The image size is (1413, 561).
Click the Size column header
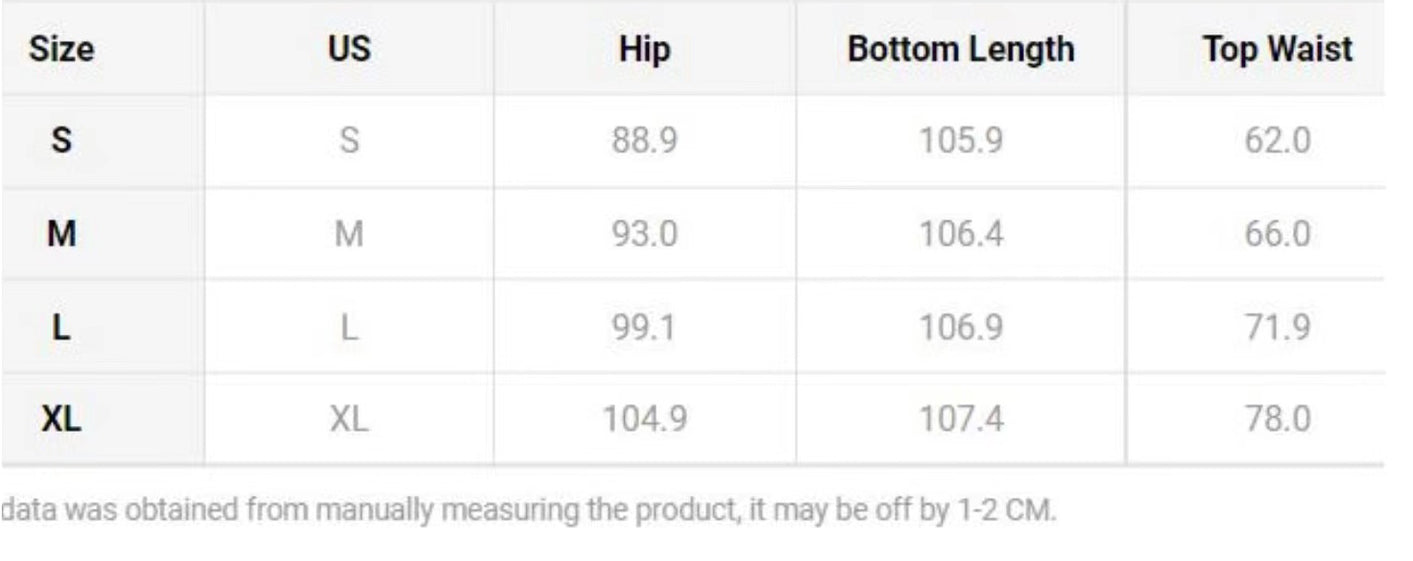tap(61, 49)
